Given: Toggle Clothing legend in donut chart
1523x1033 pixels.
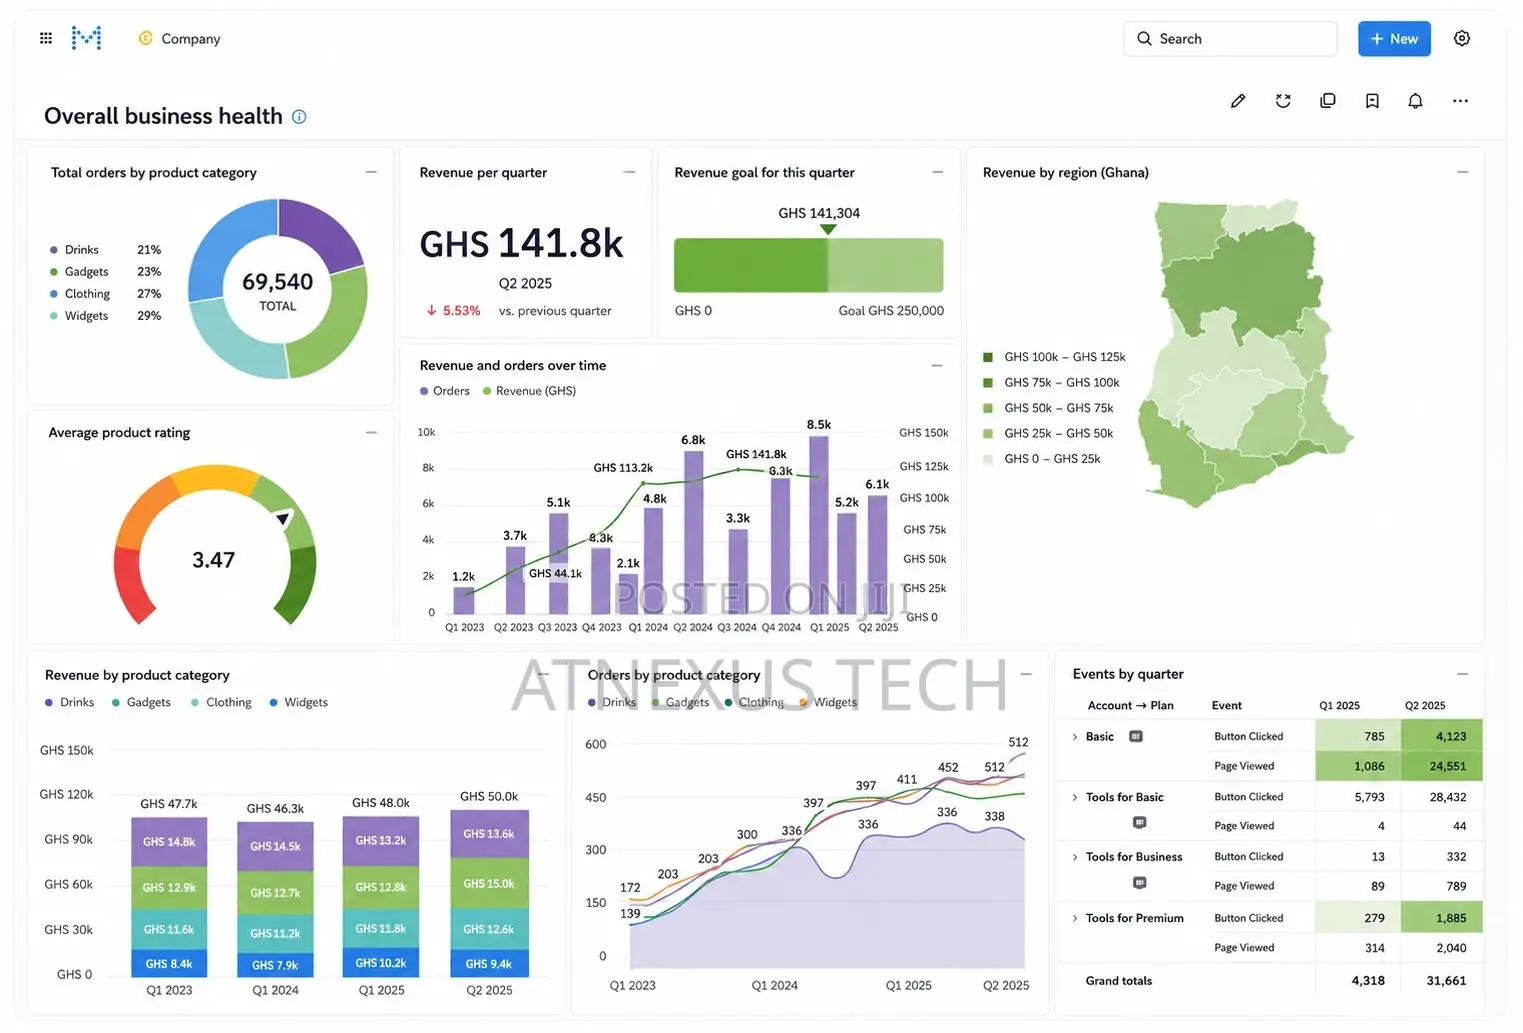Looking at the screenshot, I should pos(80,294).
